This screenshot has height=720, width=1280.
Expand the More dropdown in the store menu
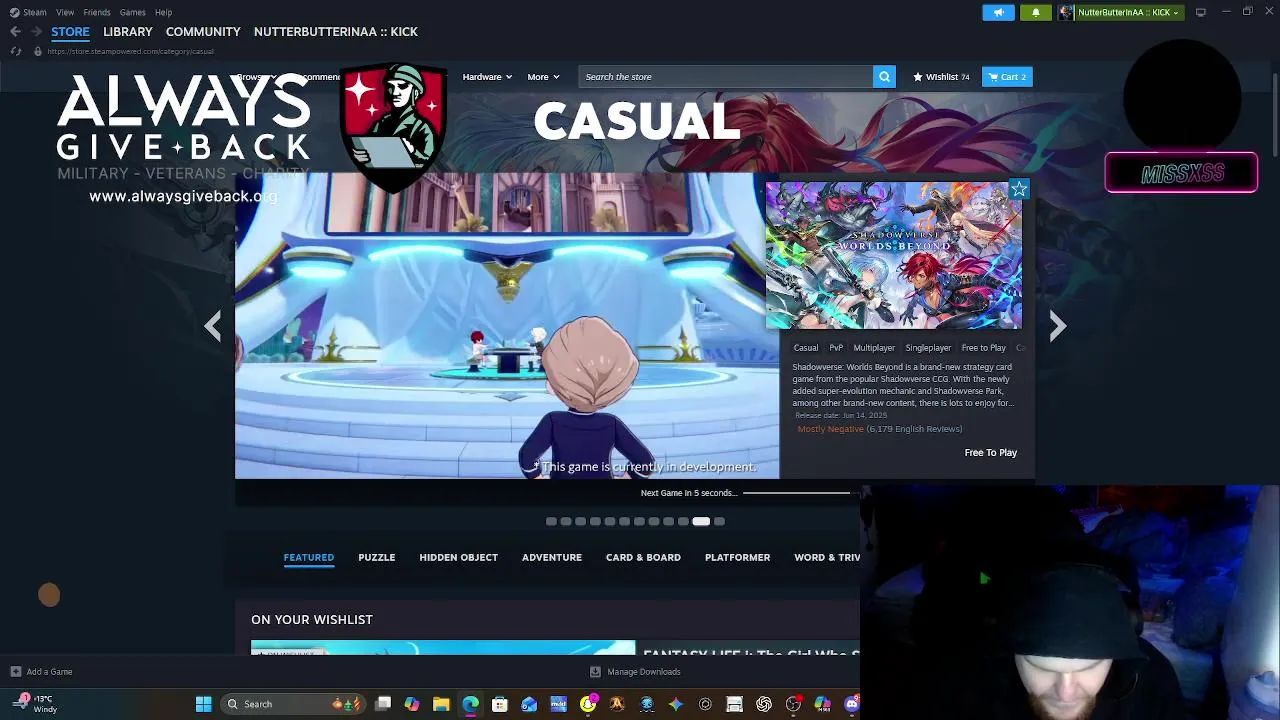pyautogui.click(x=543, y=77)
